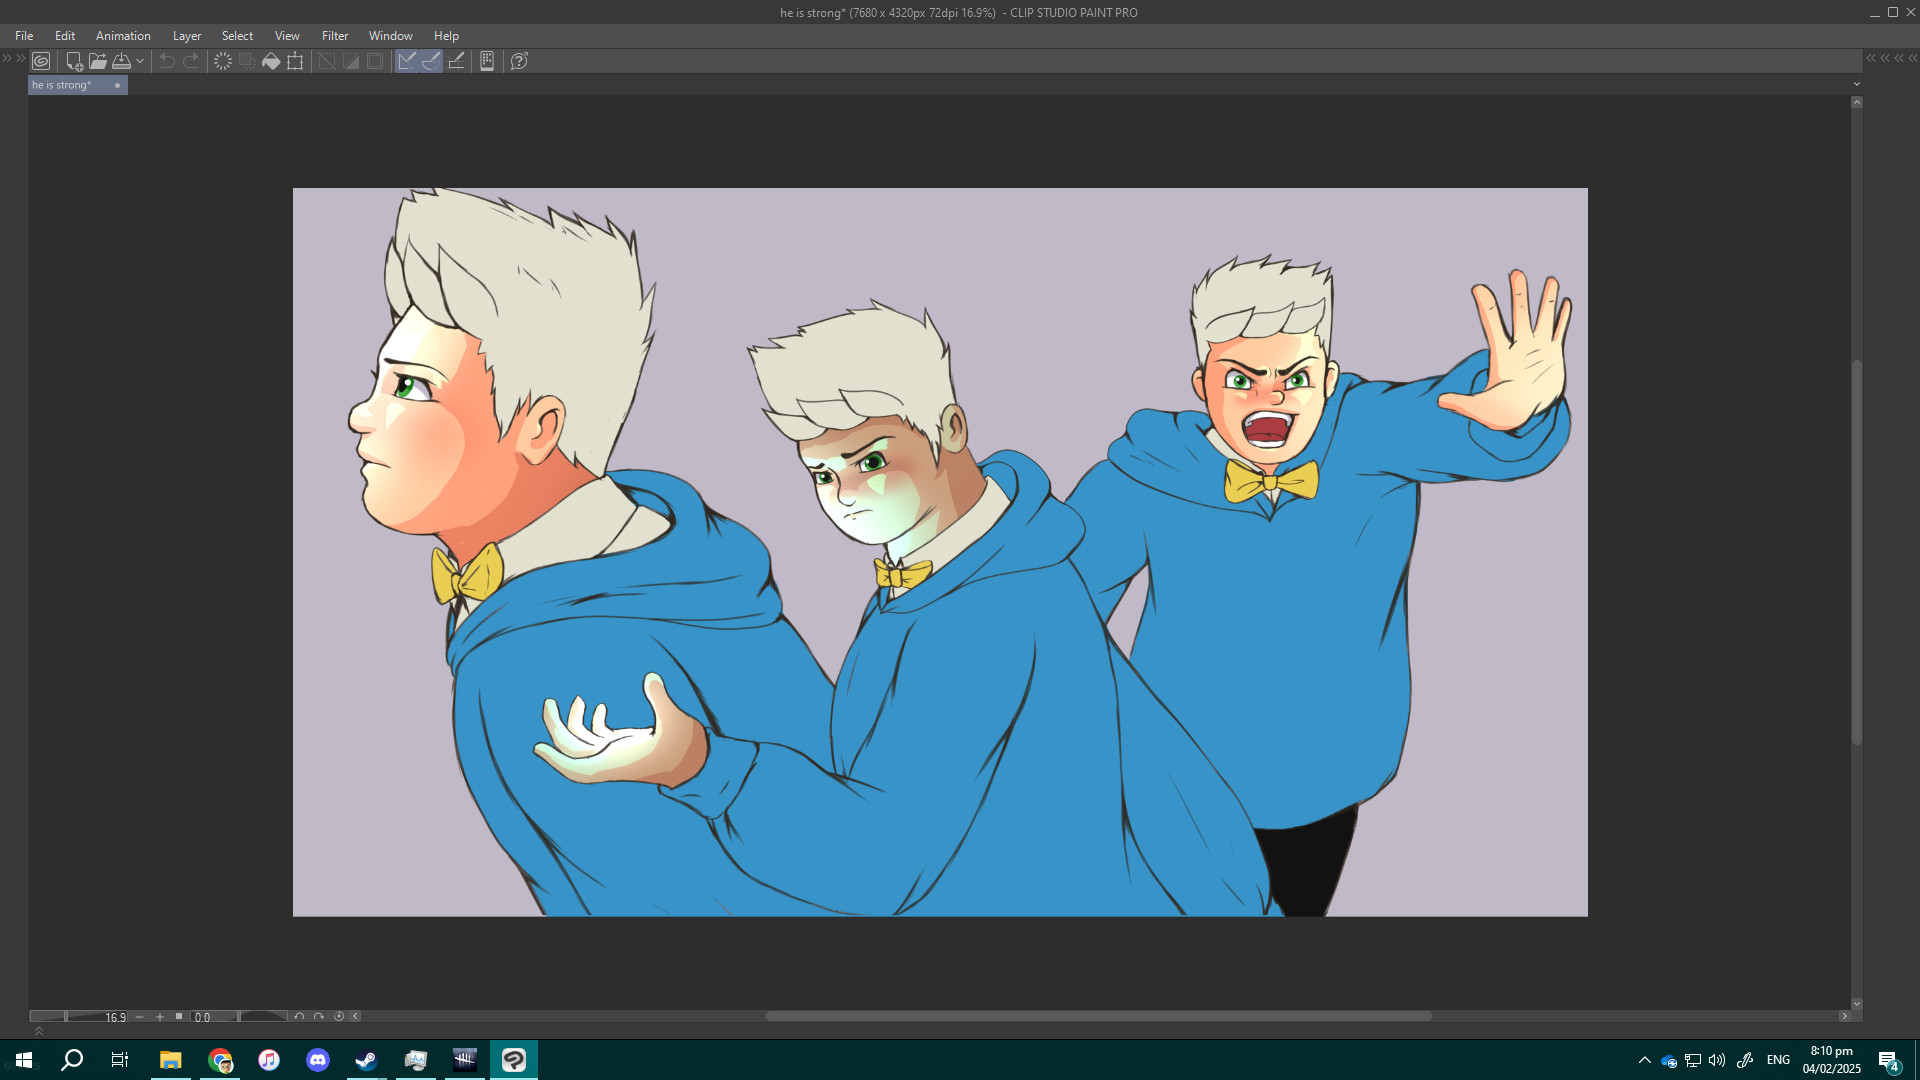
Task: Expand second left palette dock arrows
Action: pos(21,58)
